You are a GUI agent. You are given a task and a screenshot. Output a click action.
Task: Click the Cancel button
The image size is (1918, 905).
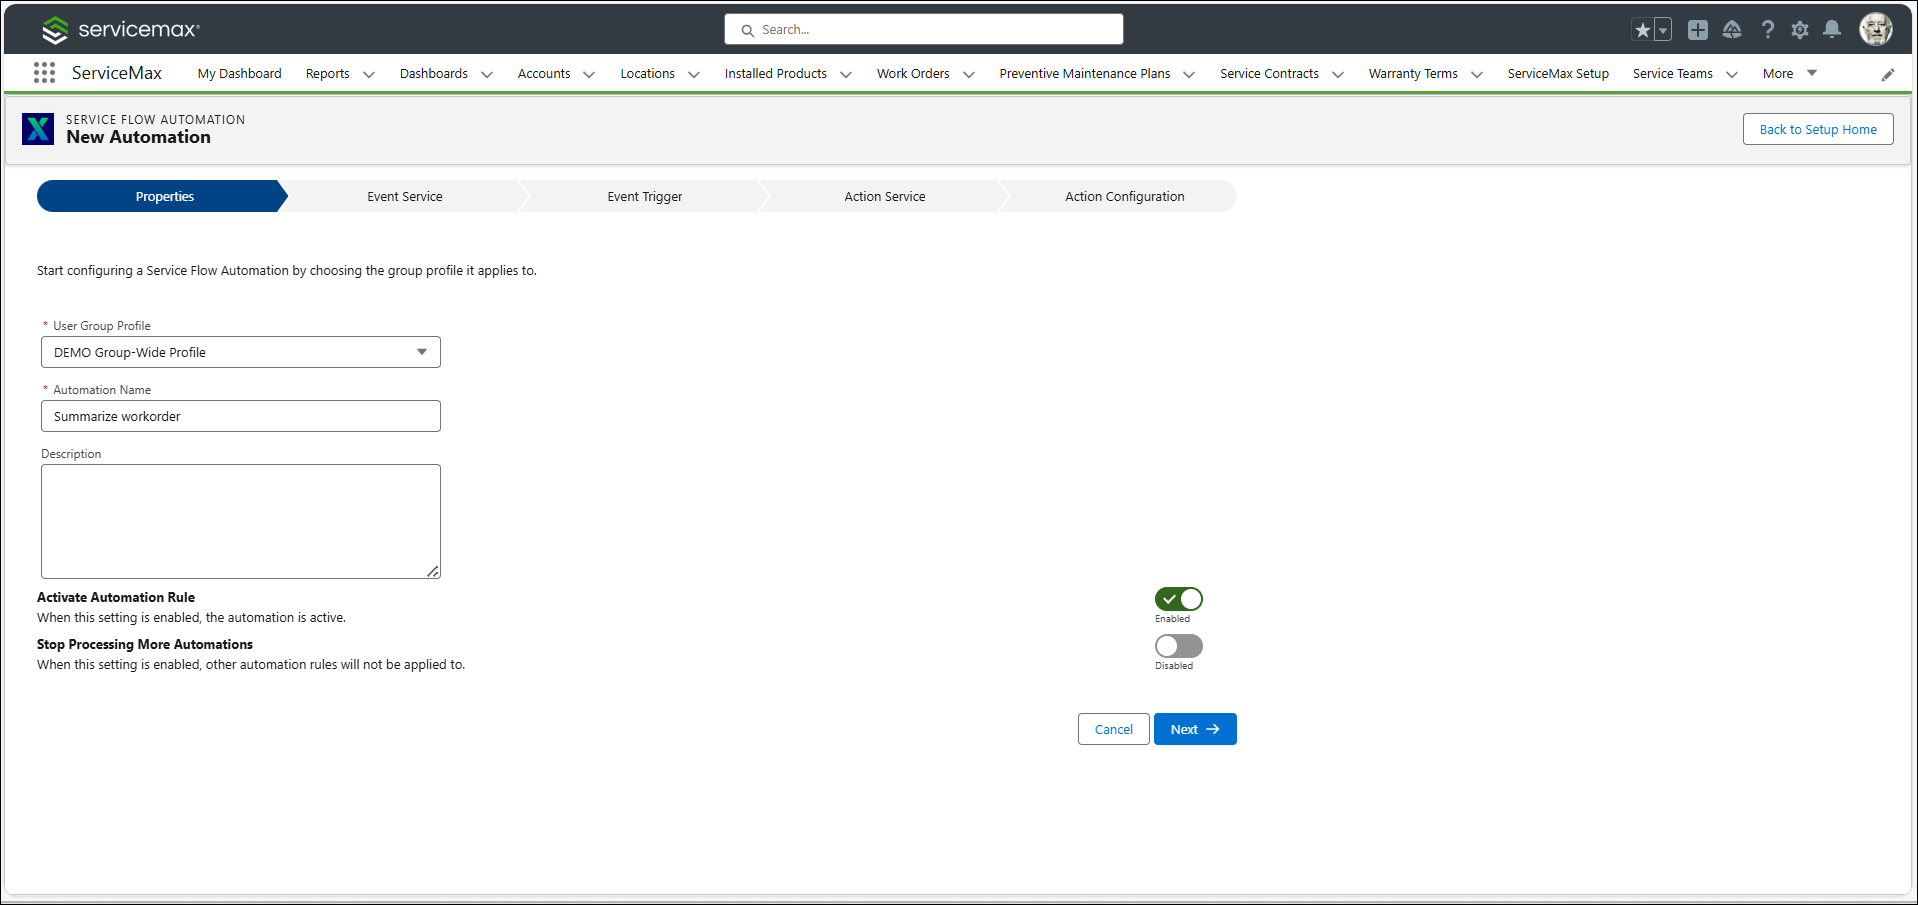tap(1114, 729)
